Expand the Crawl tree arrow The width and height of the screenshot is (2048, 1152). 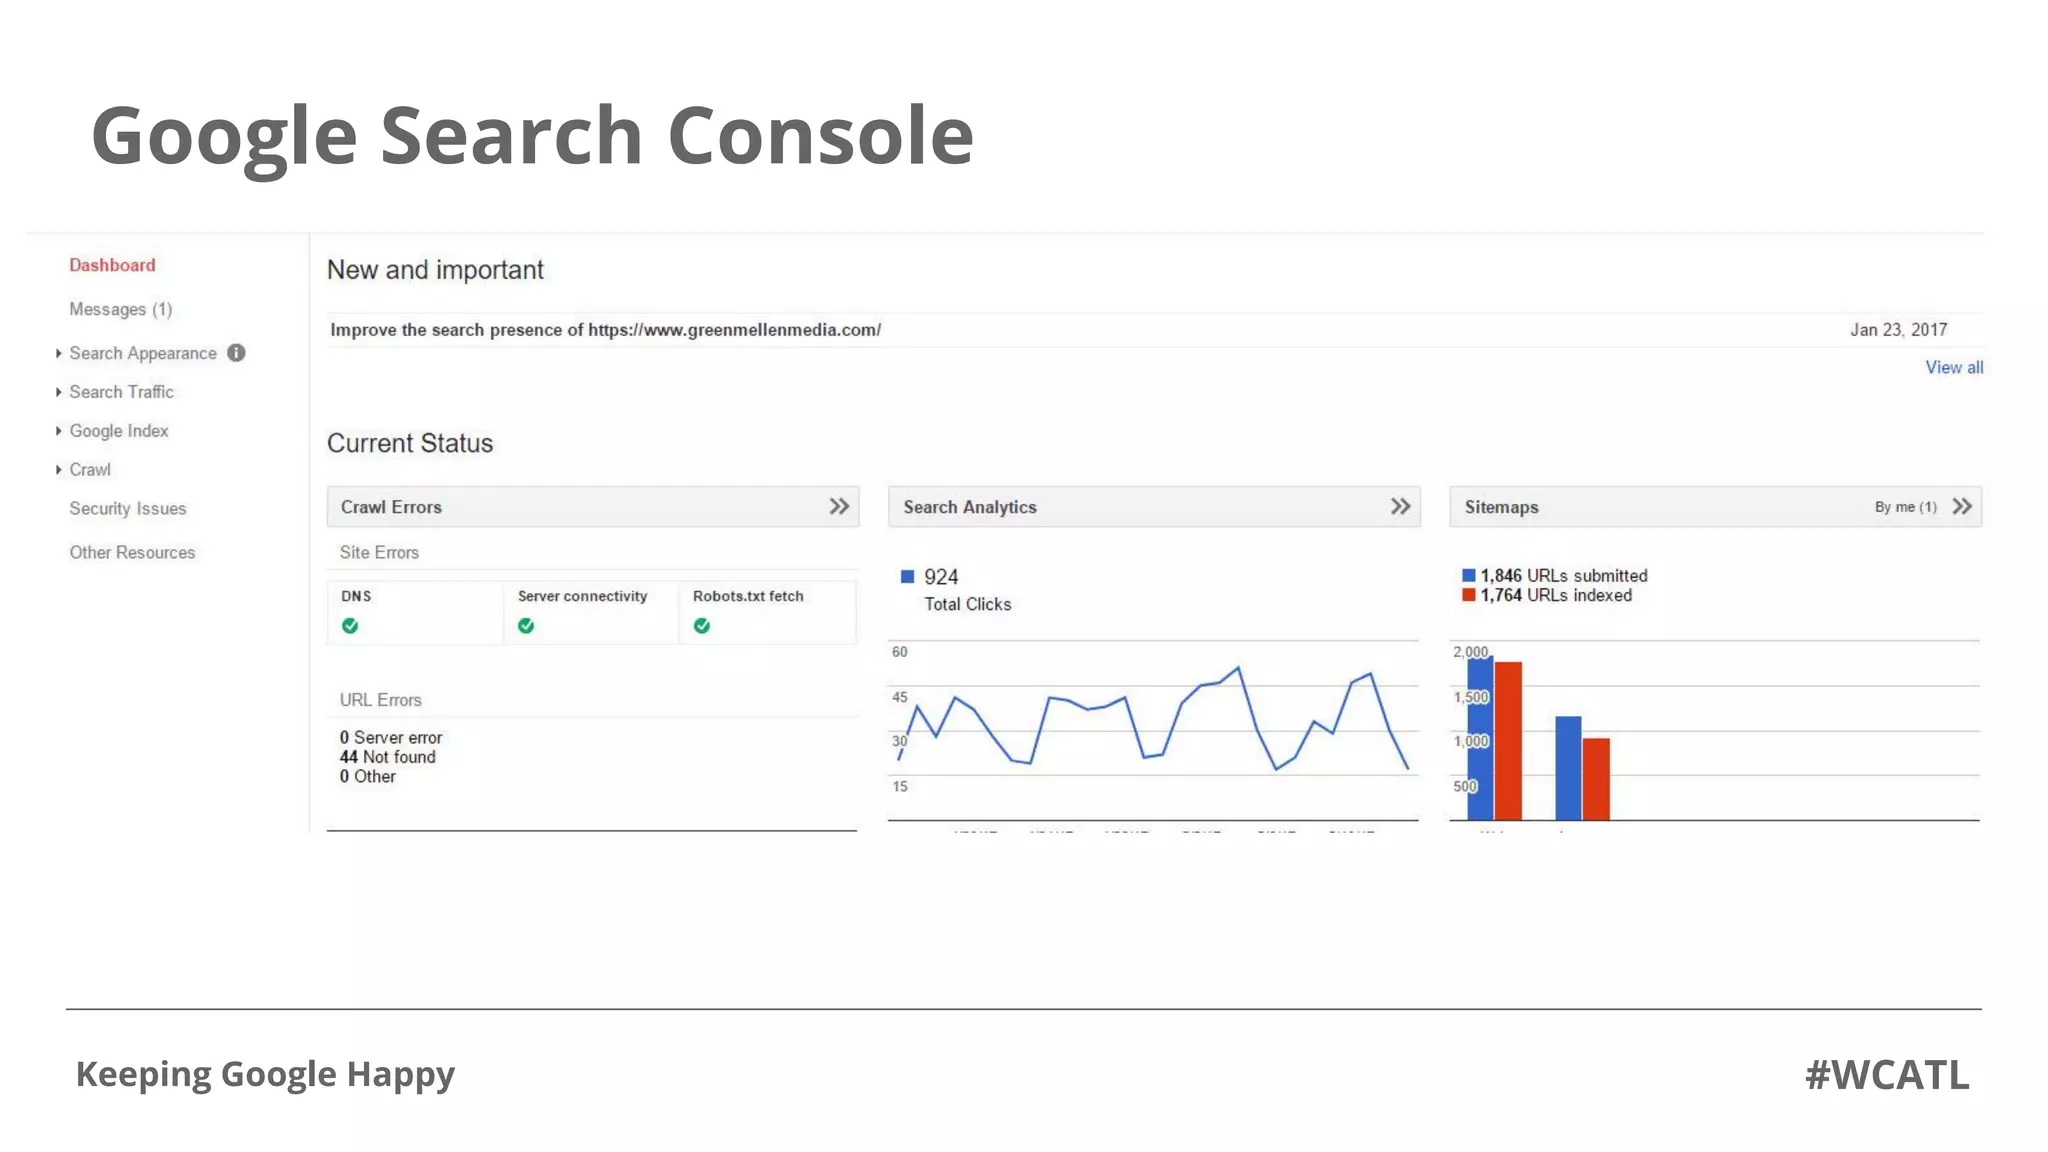coord(58,470)
